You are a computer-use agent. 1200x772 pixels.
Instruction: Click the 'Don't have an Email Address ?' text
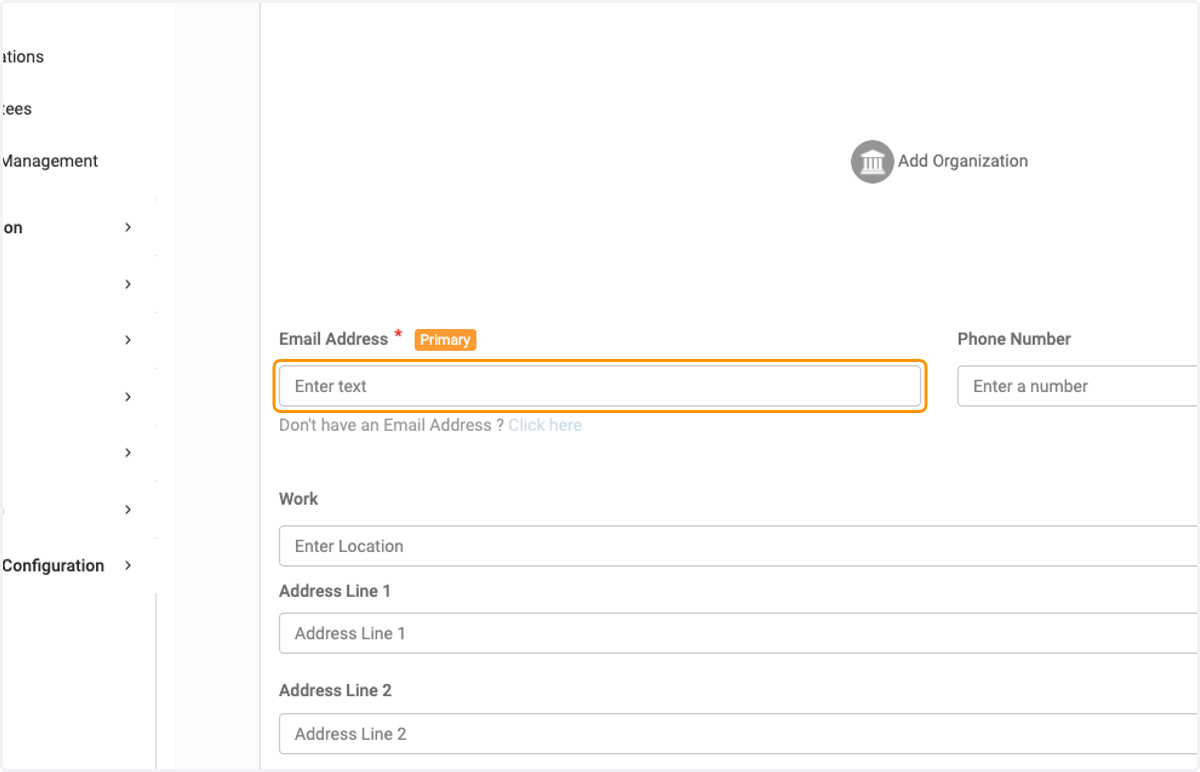[391, 425]
